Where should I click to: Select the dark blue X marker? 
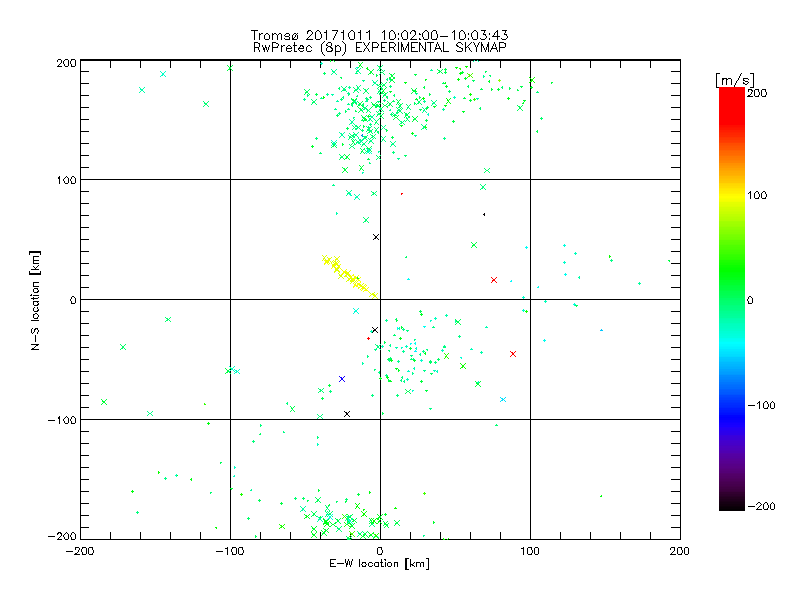tap(342, 379)
